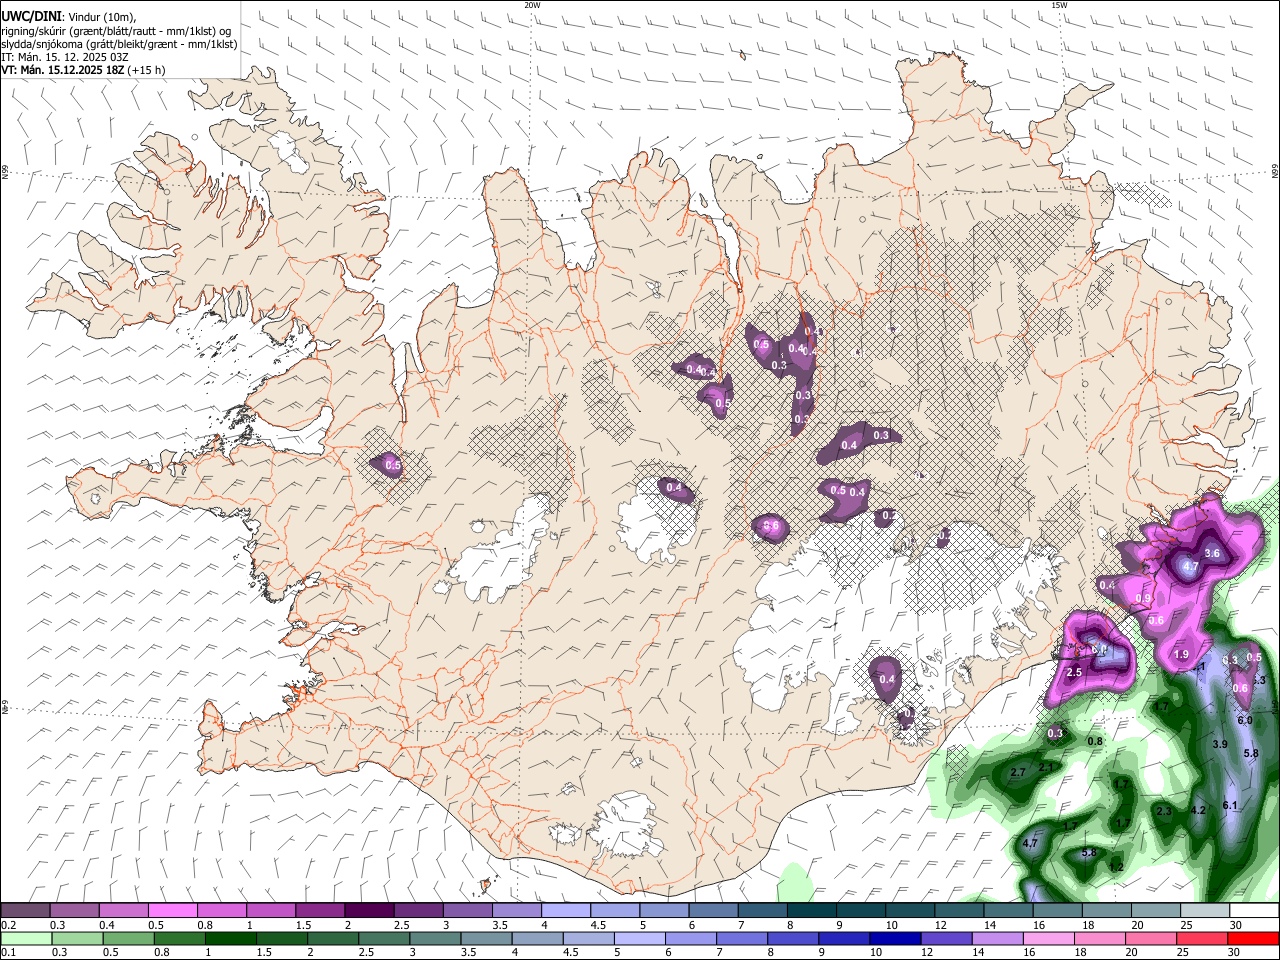Click the 0.4 label on the upper legend

(107, 925)
